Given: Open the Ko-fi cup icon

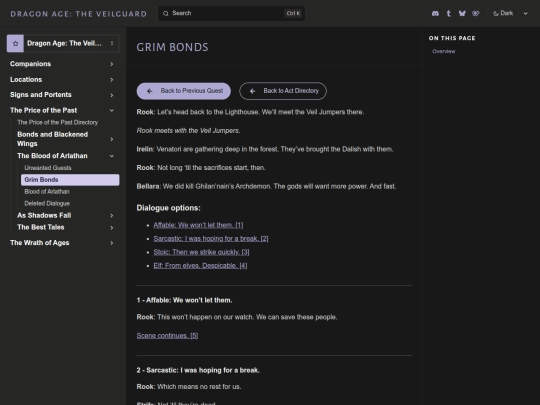Looking at the screenshot, I should 476,13.
